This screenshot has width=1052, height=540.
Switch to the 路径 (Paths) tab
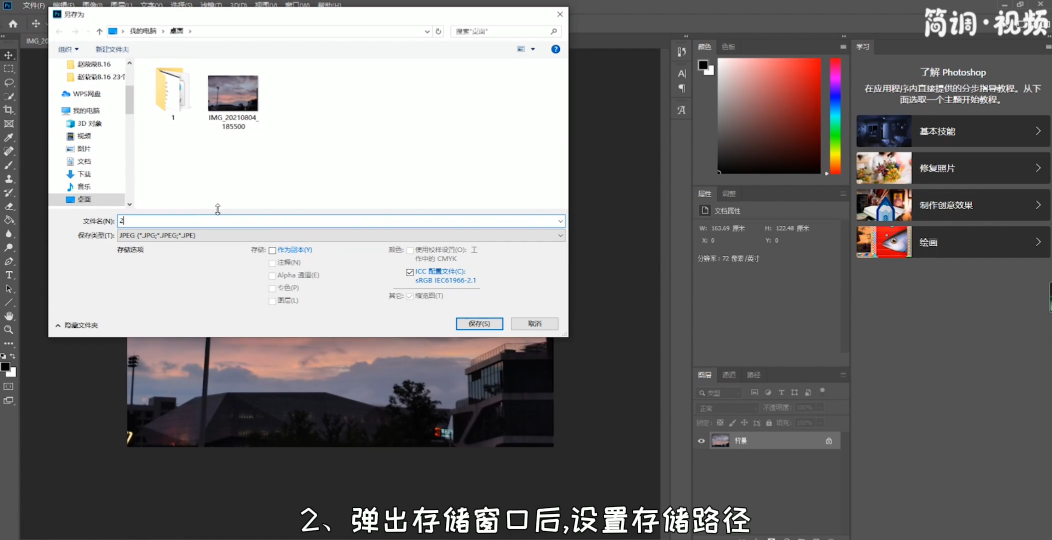[753, 375]
